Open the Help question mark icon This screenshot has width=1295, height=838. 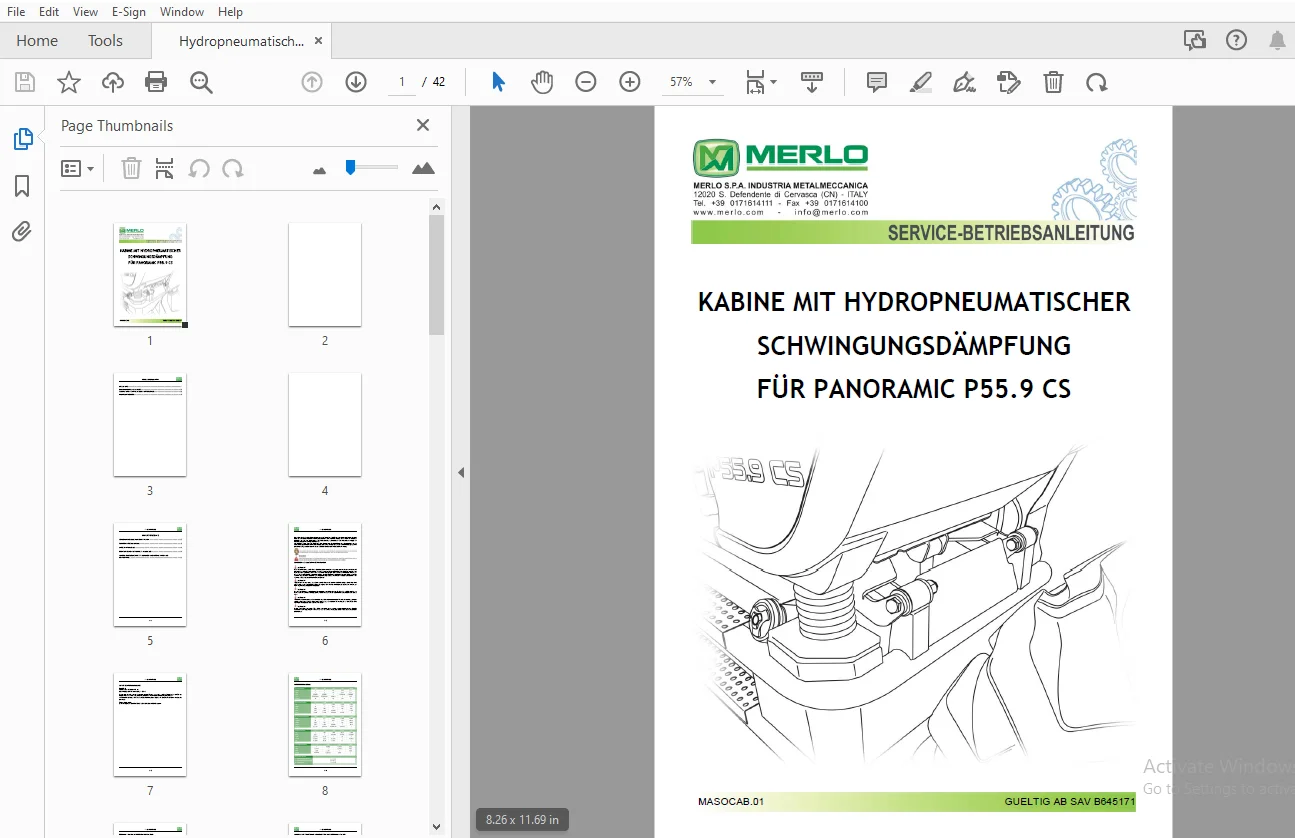coord(1237,40)
